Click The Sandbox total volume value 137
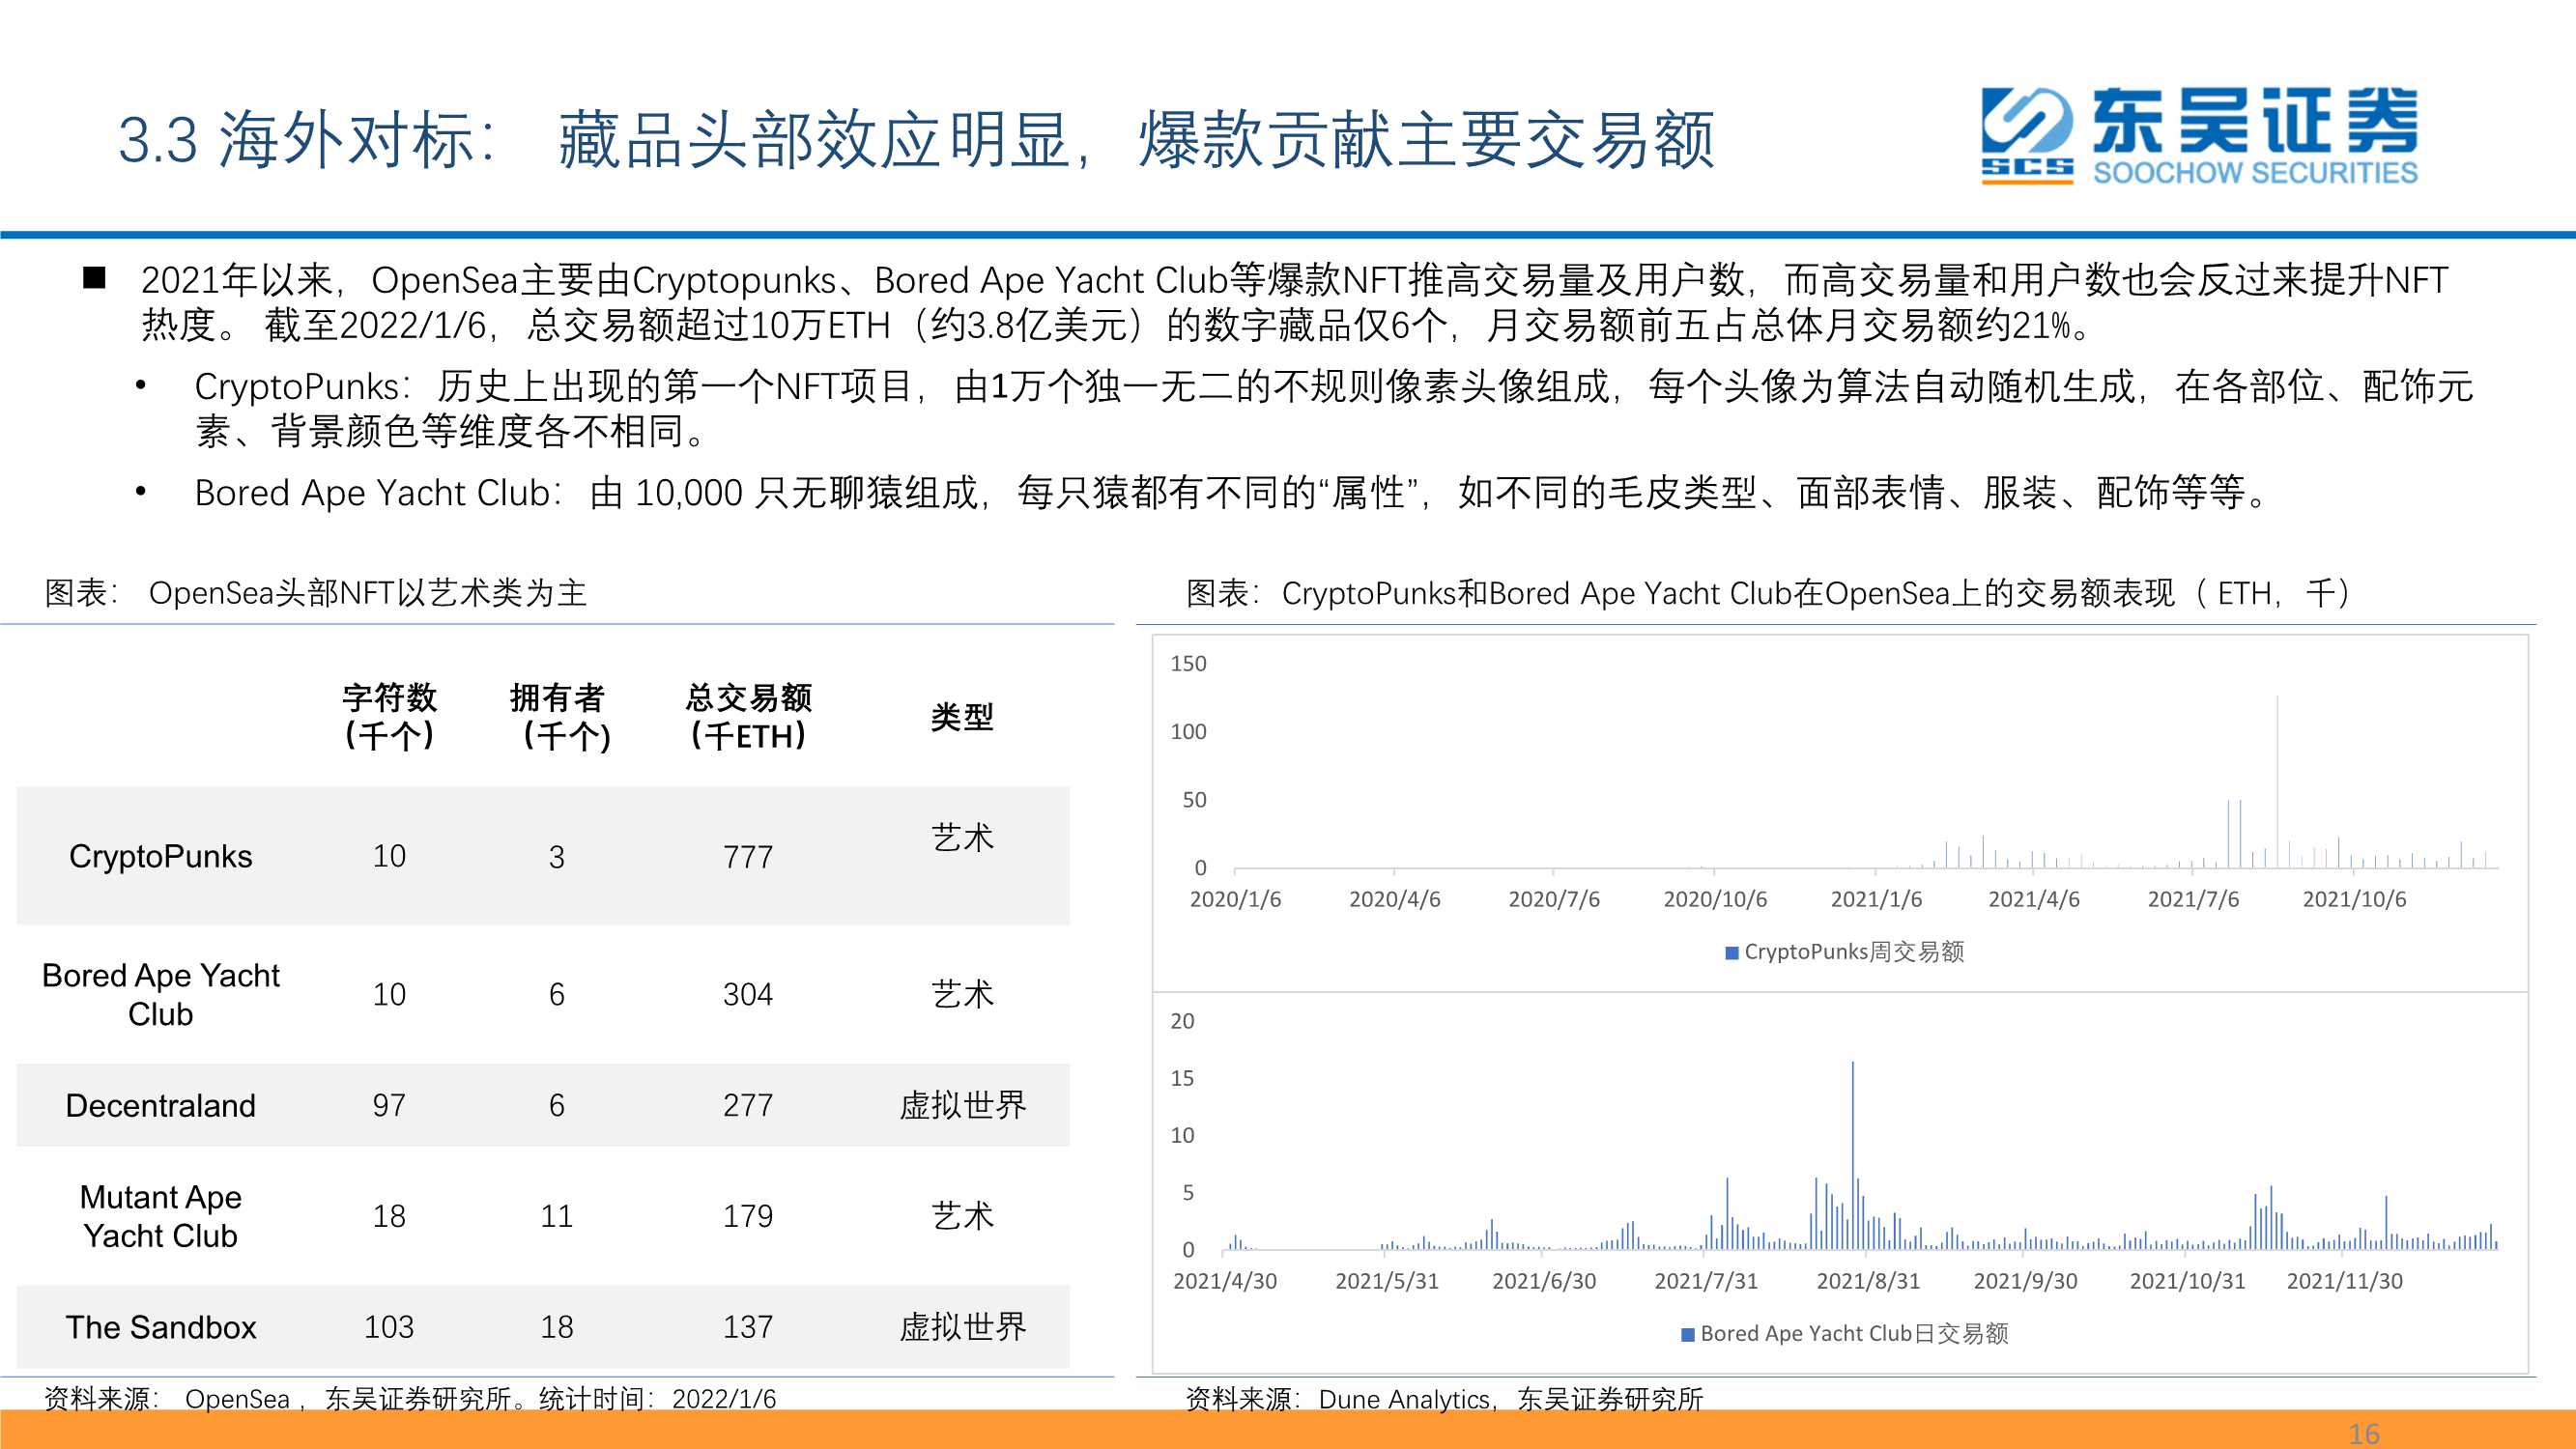 (748, 1328)
